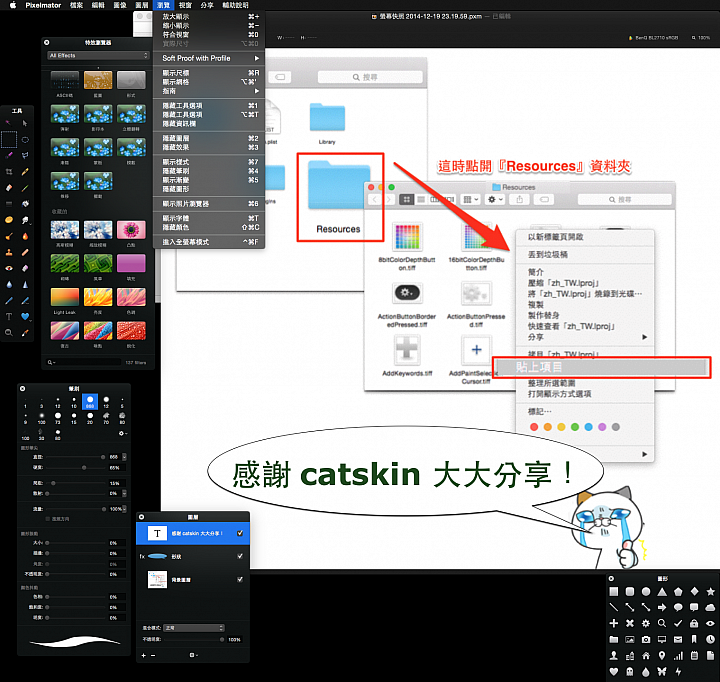The width and height of the screenshot is (720, 682).
Task: Toggle visibility of the background image layer
Action: (240, 580)
